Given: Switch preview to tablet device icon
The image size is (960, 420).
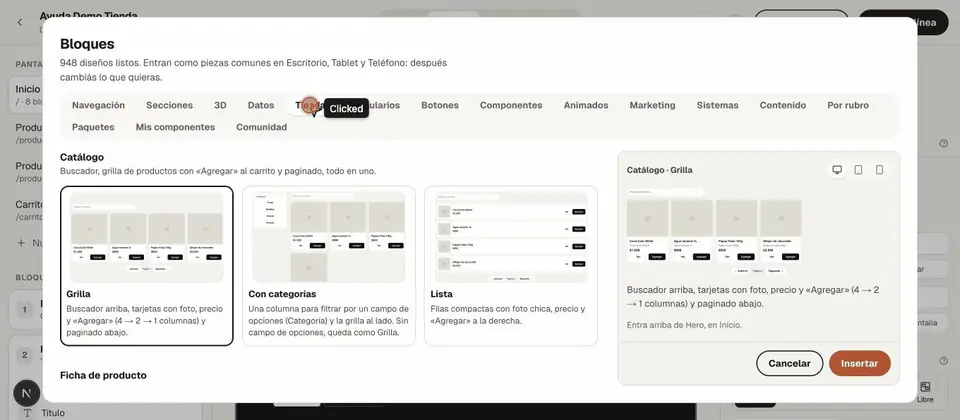Looking at the screenshot, I should point(858,170).
